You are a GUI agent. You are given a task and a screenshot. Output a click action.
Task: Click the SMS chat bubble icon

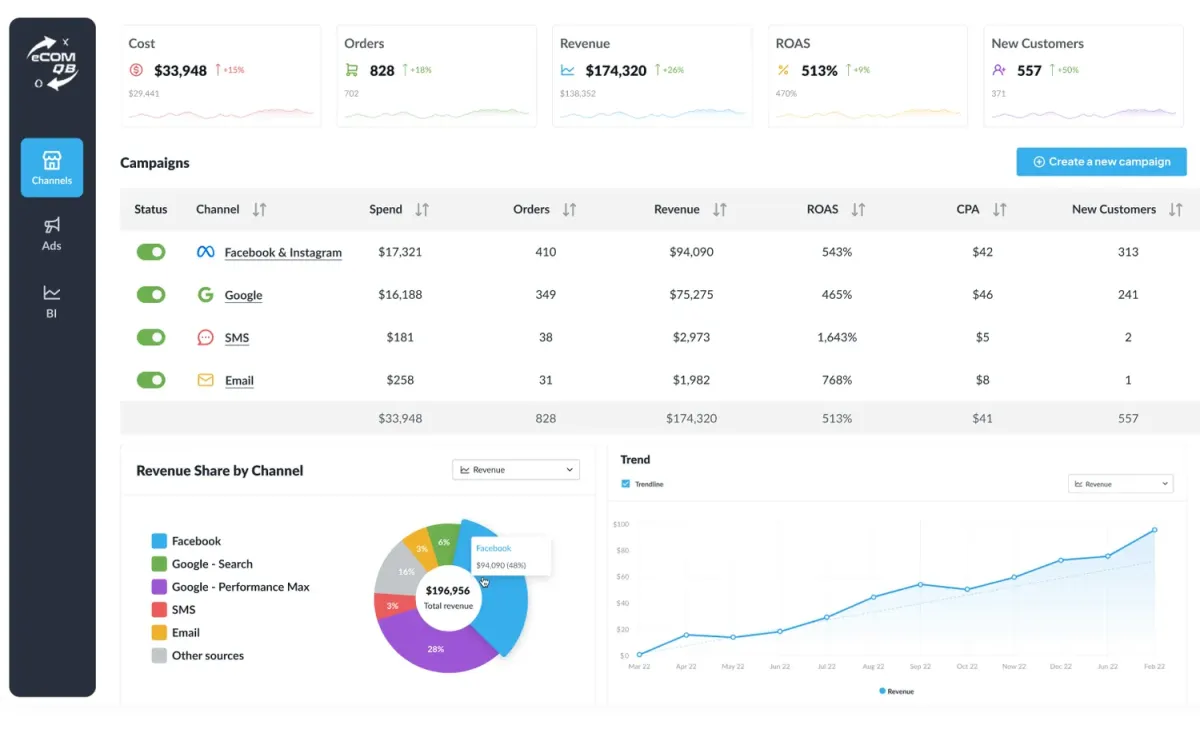click(x=205, y=337)
